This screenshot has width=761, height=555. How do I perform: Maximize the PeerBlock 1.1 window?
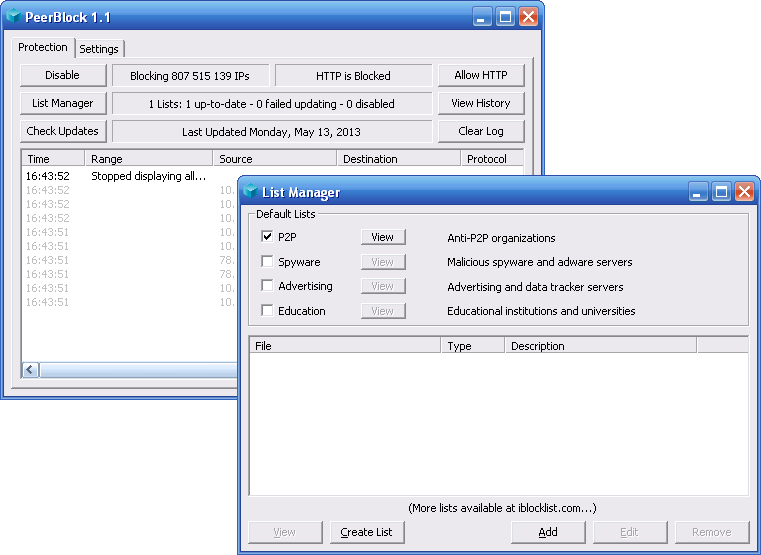click(505, 17)
